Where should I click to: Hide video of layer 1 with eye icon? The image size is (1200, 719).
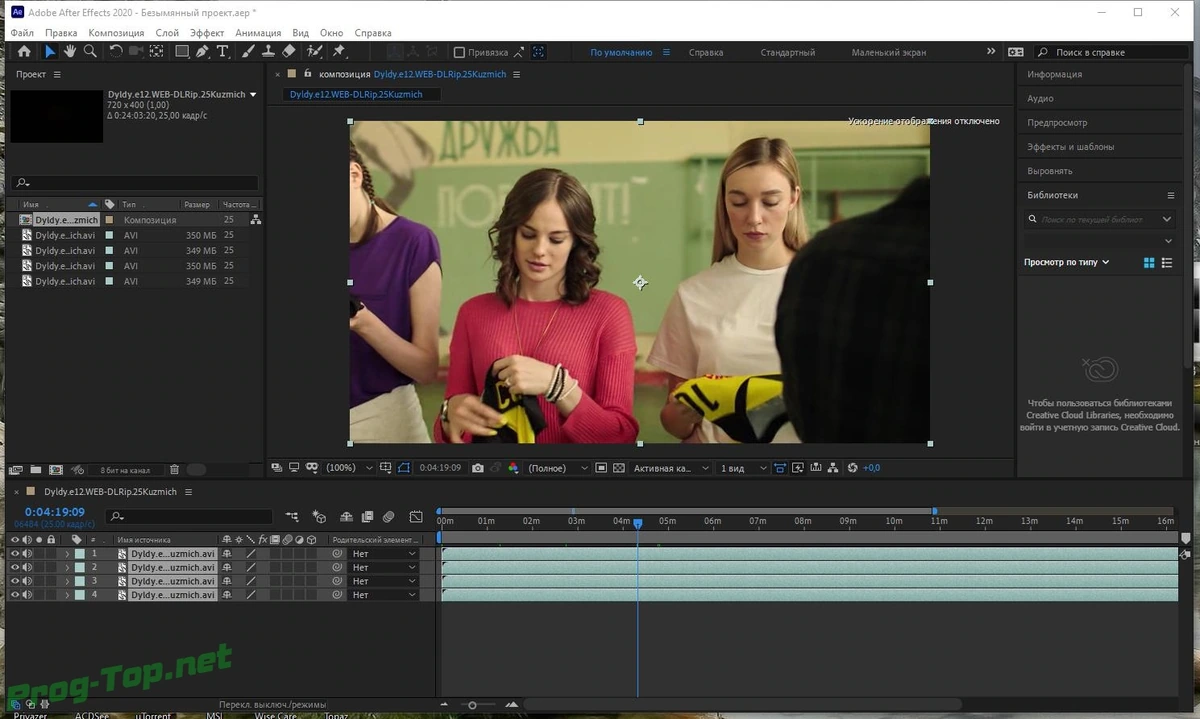click(15, 553)
